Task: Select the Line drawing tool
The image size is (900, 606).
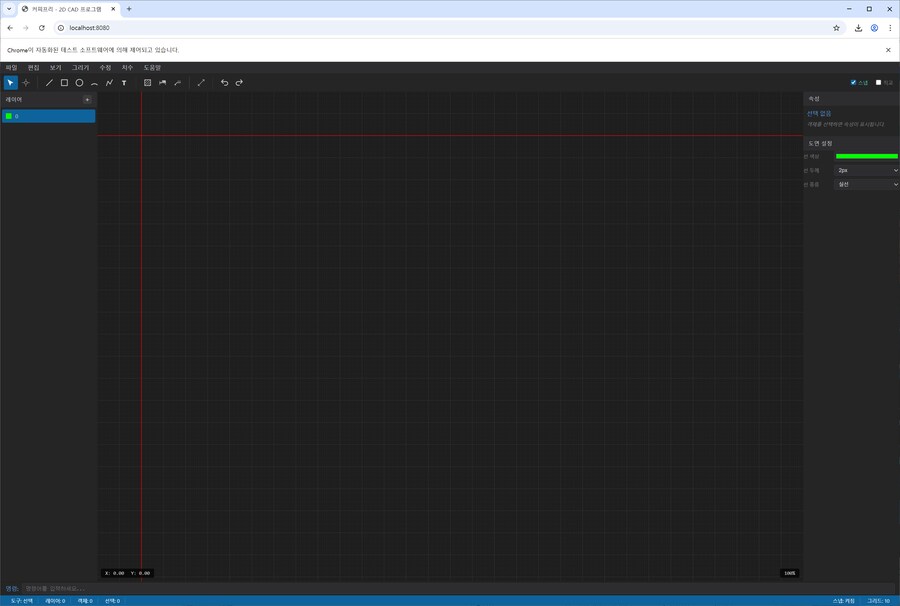Action: pyautogui.click(x=49, y=83)
